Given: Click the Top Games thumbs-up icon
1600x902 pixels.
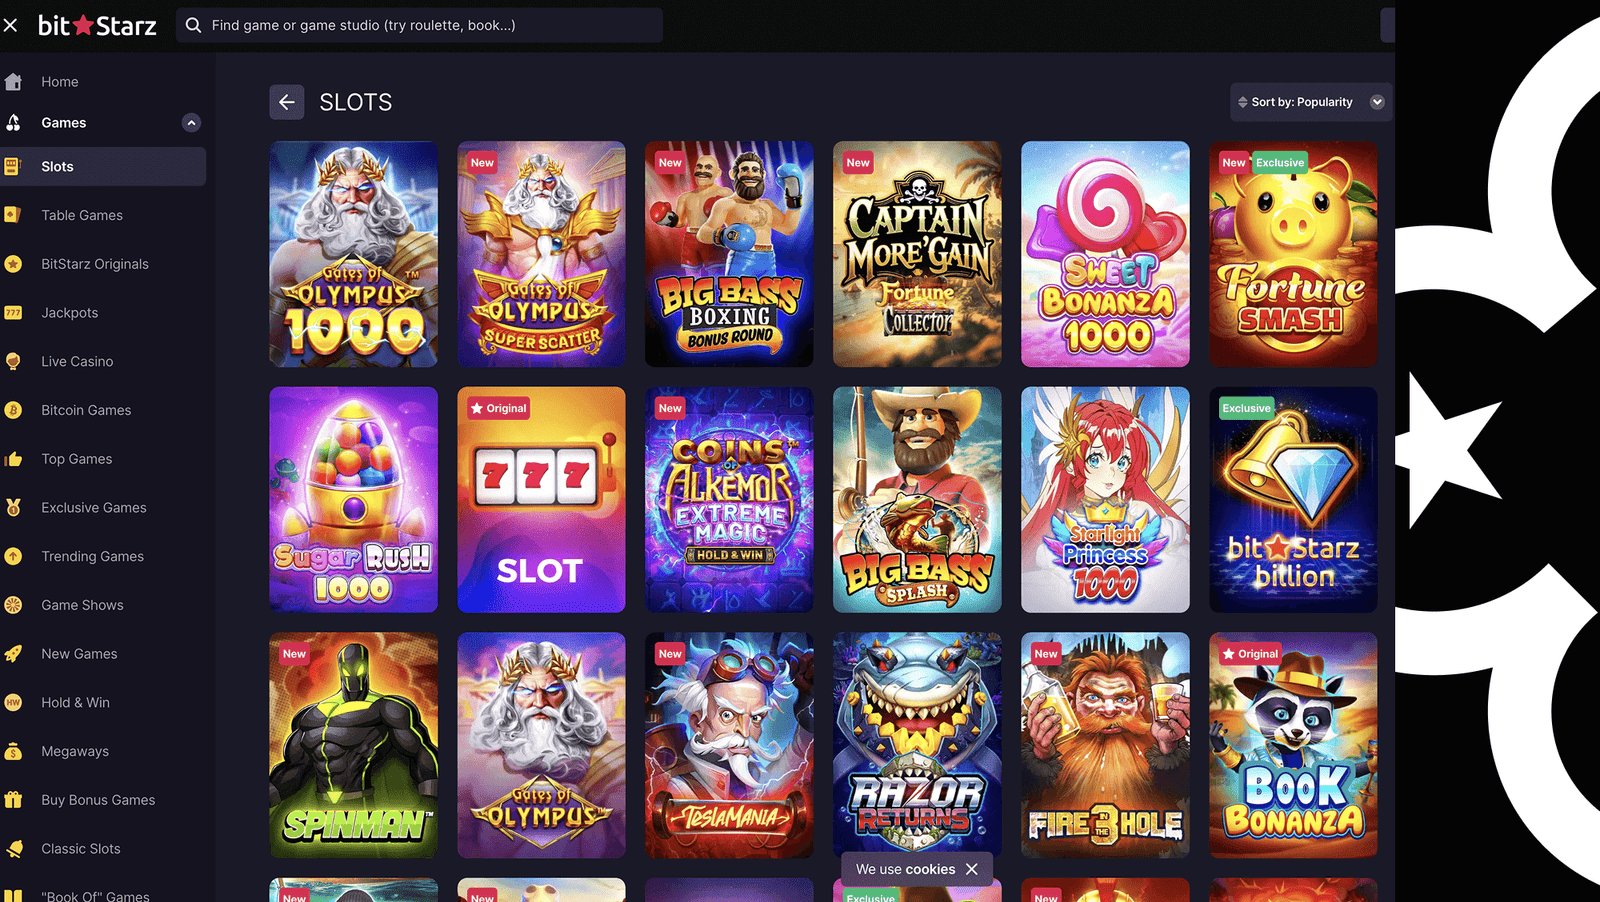Looking at the screenshot, I should [13, 459].
